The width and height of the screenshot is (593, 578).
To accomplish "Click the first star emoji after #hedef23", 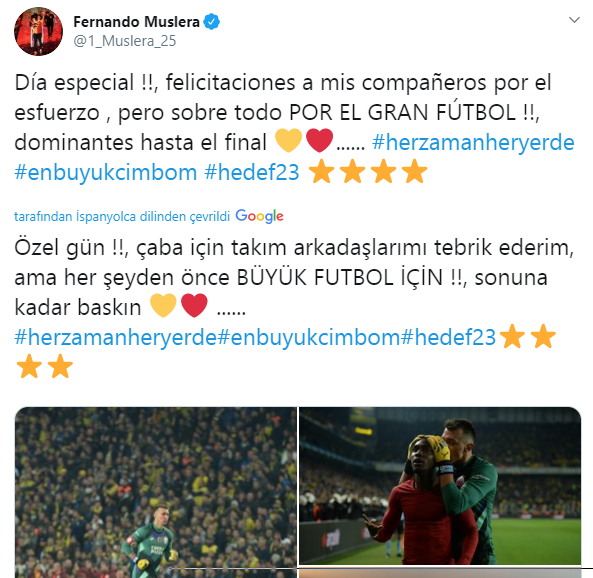I will coord(322,171).
